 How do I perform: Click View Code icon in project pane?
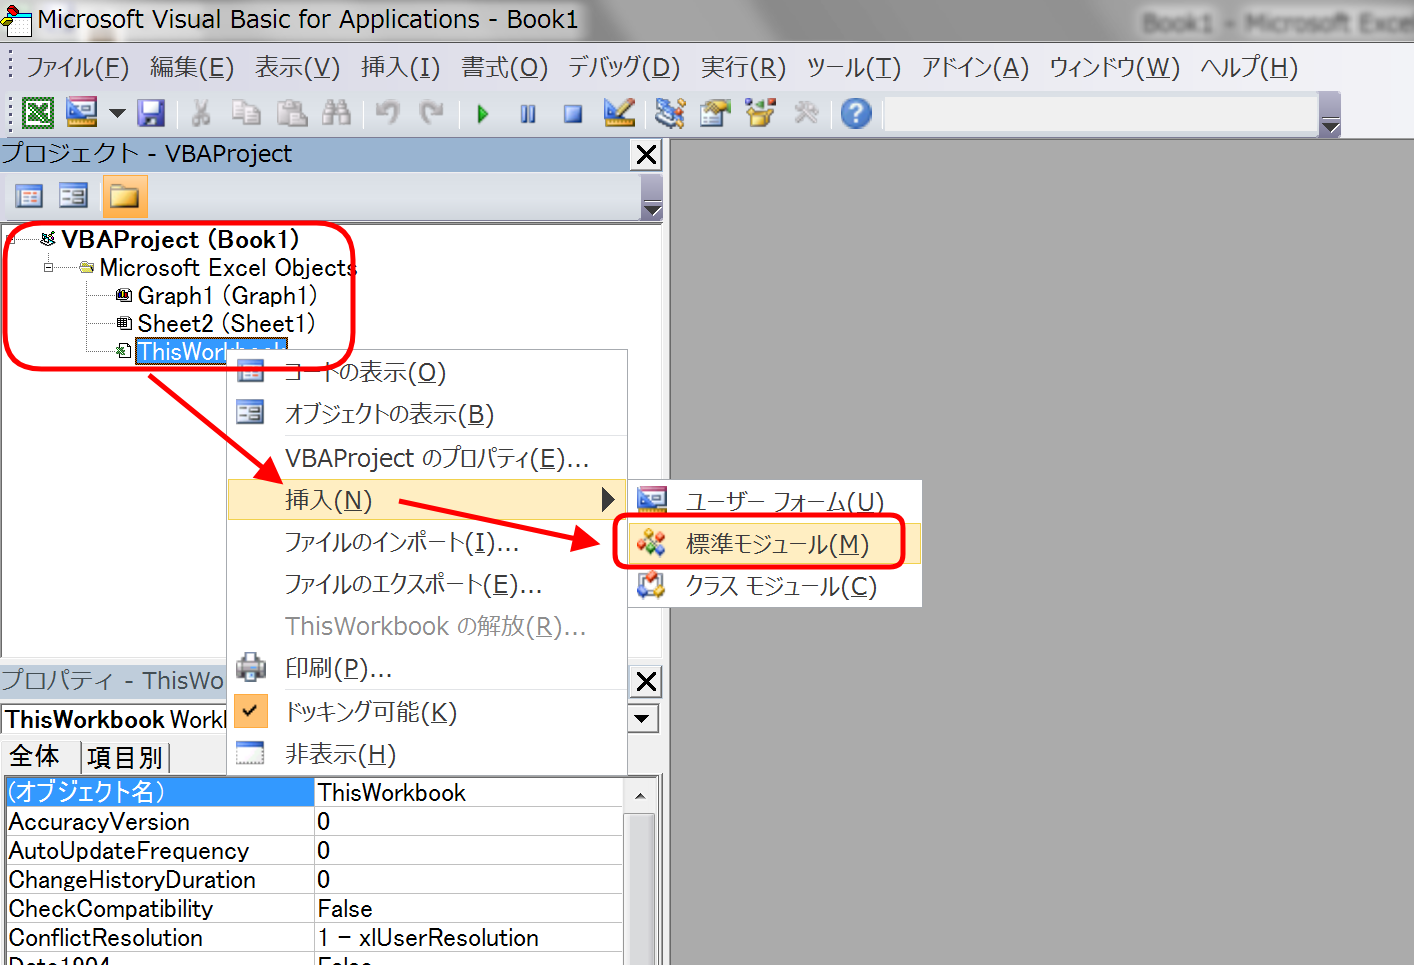[29, 196]
